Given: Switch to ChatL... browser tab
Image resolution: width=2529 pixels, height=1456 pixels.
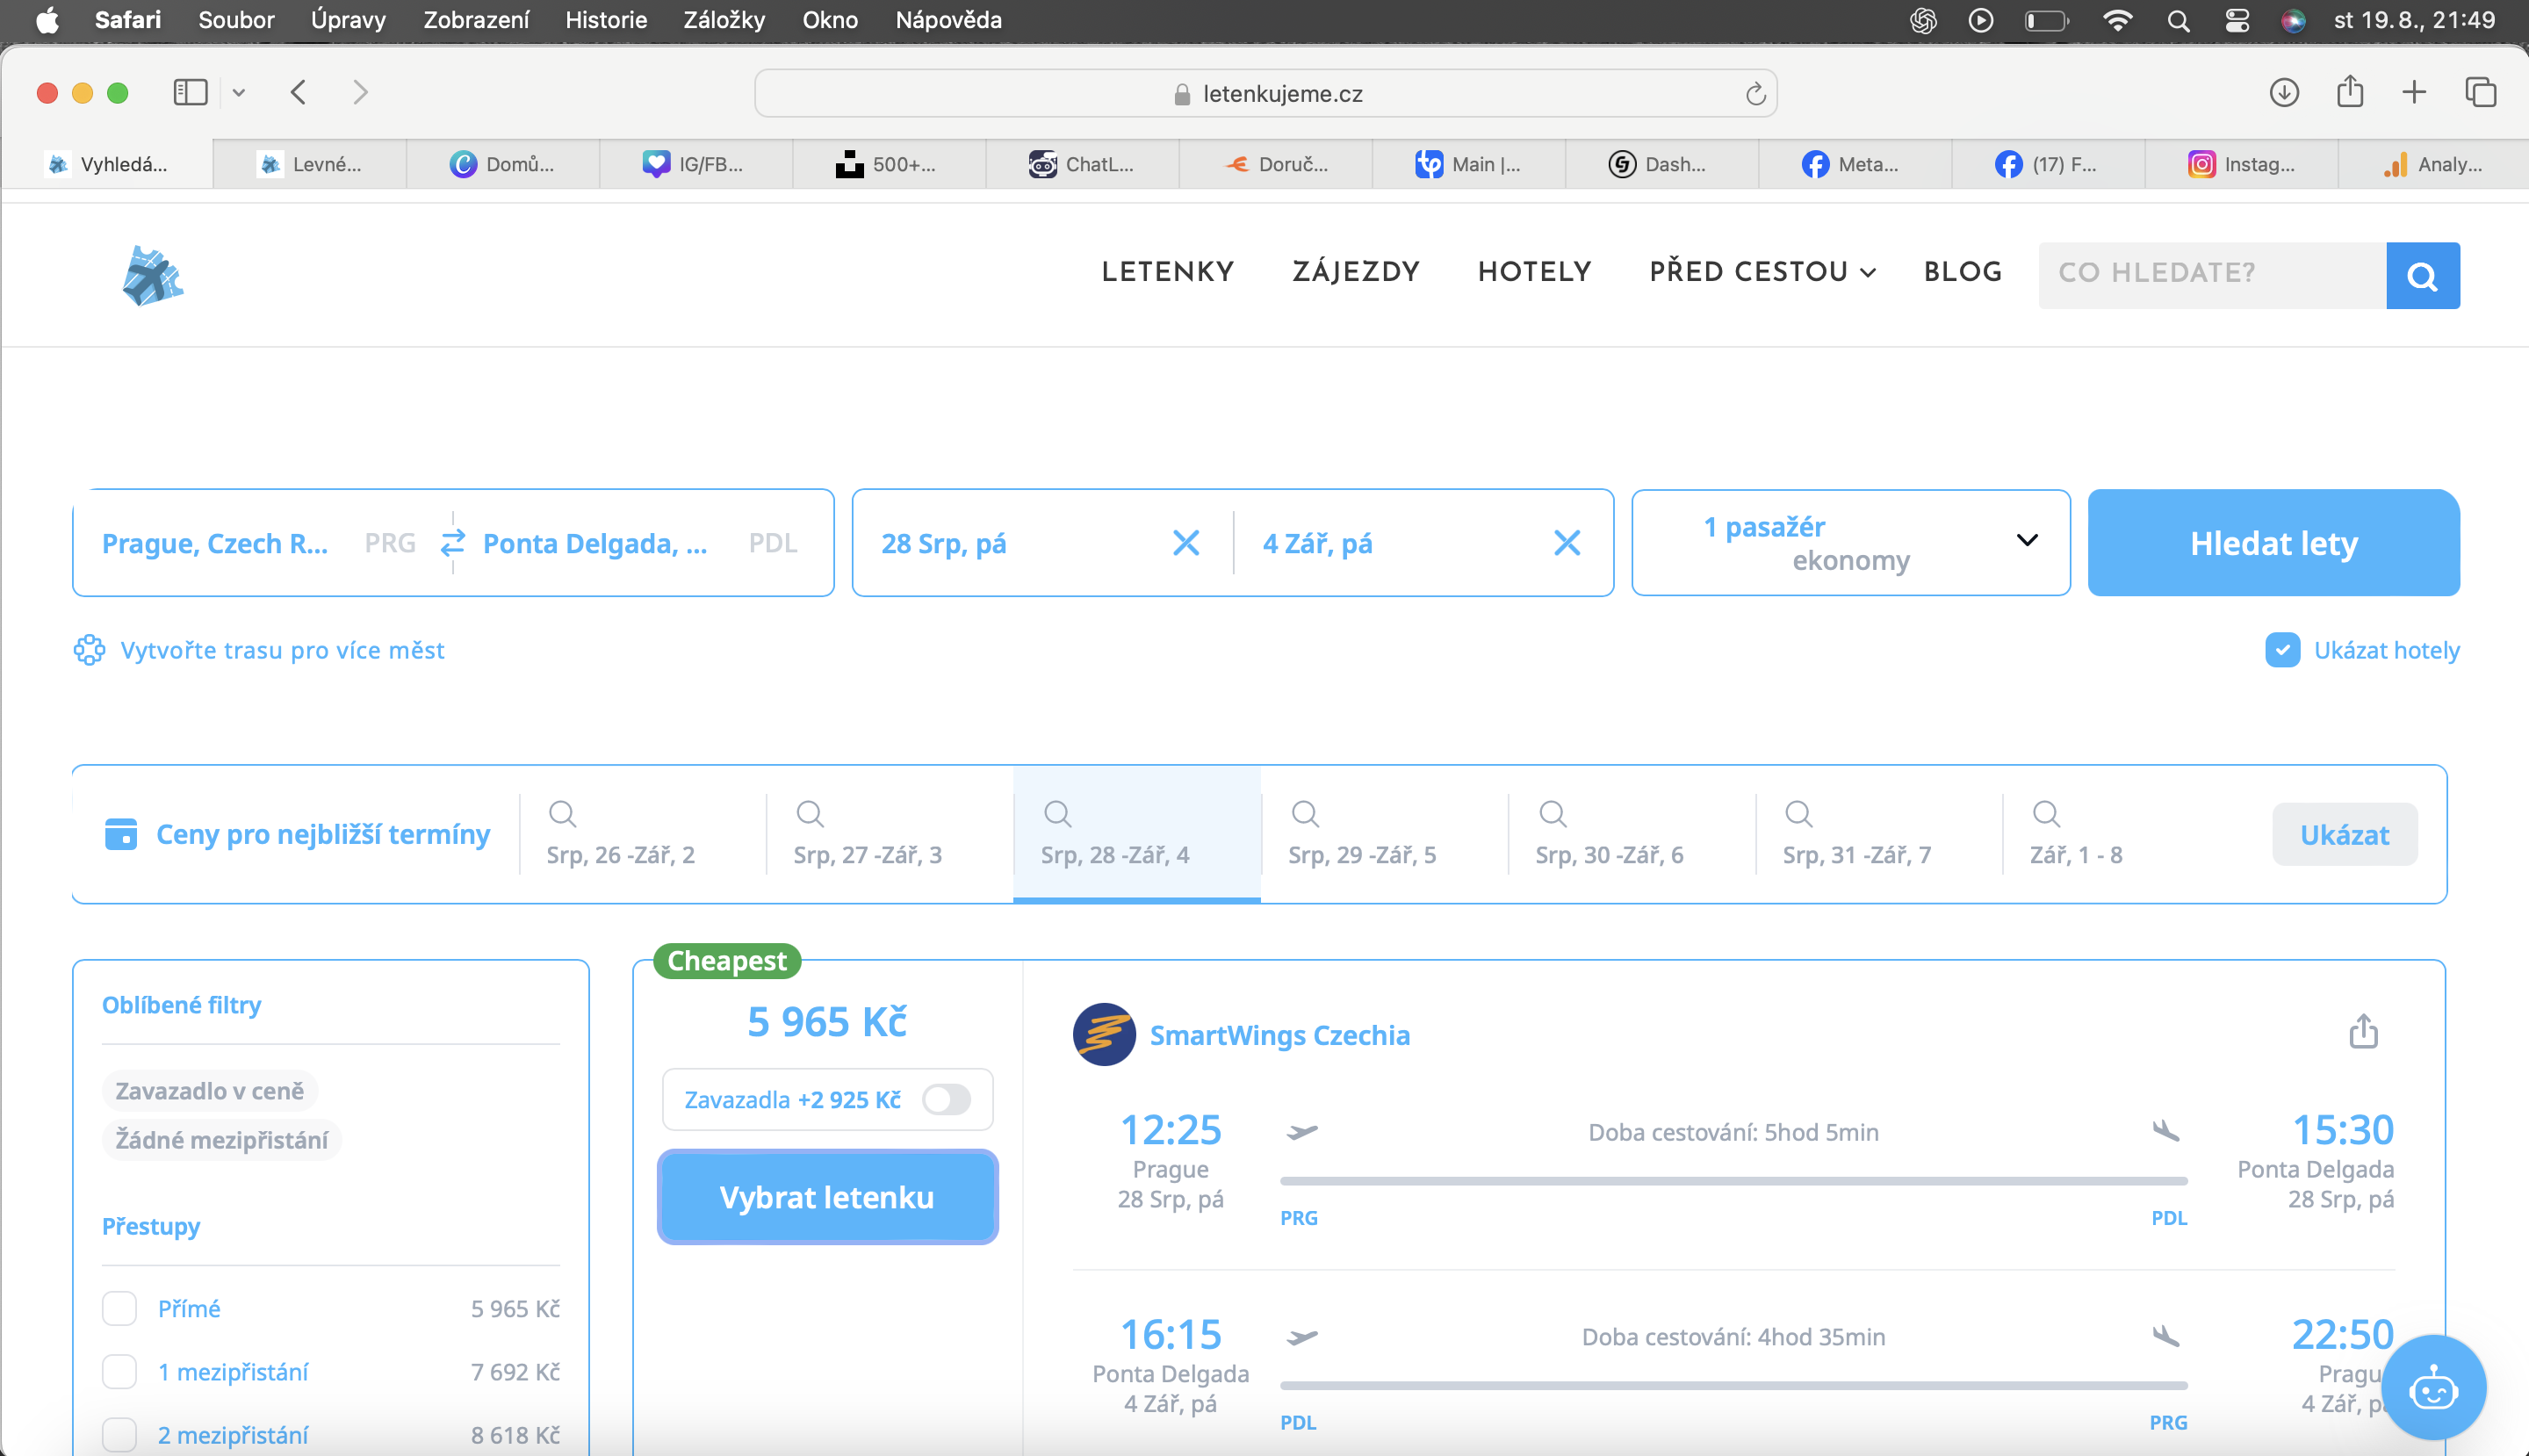Looking at the screenshot, I should click(1082, 164).
